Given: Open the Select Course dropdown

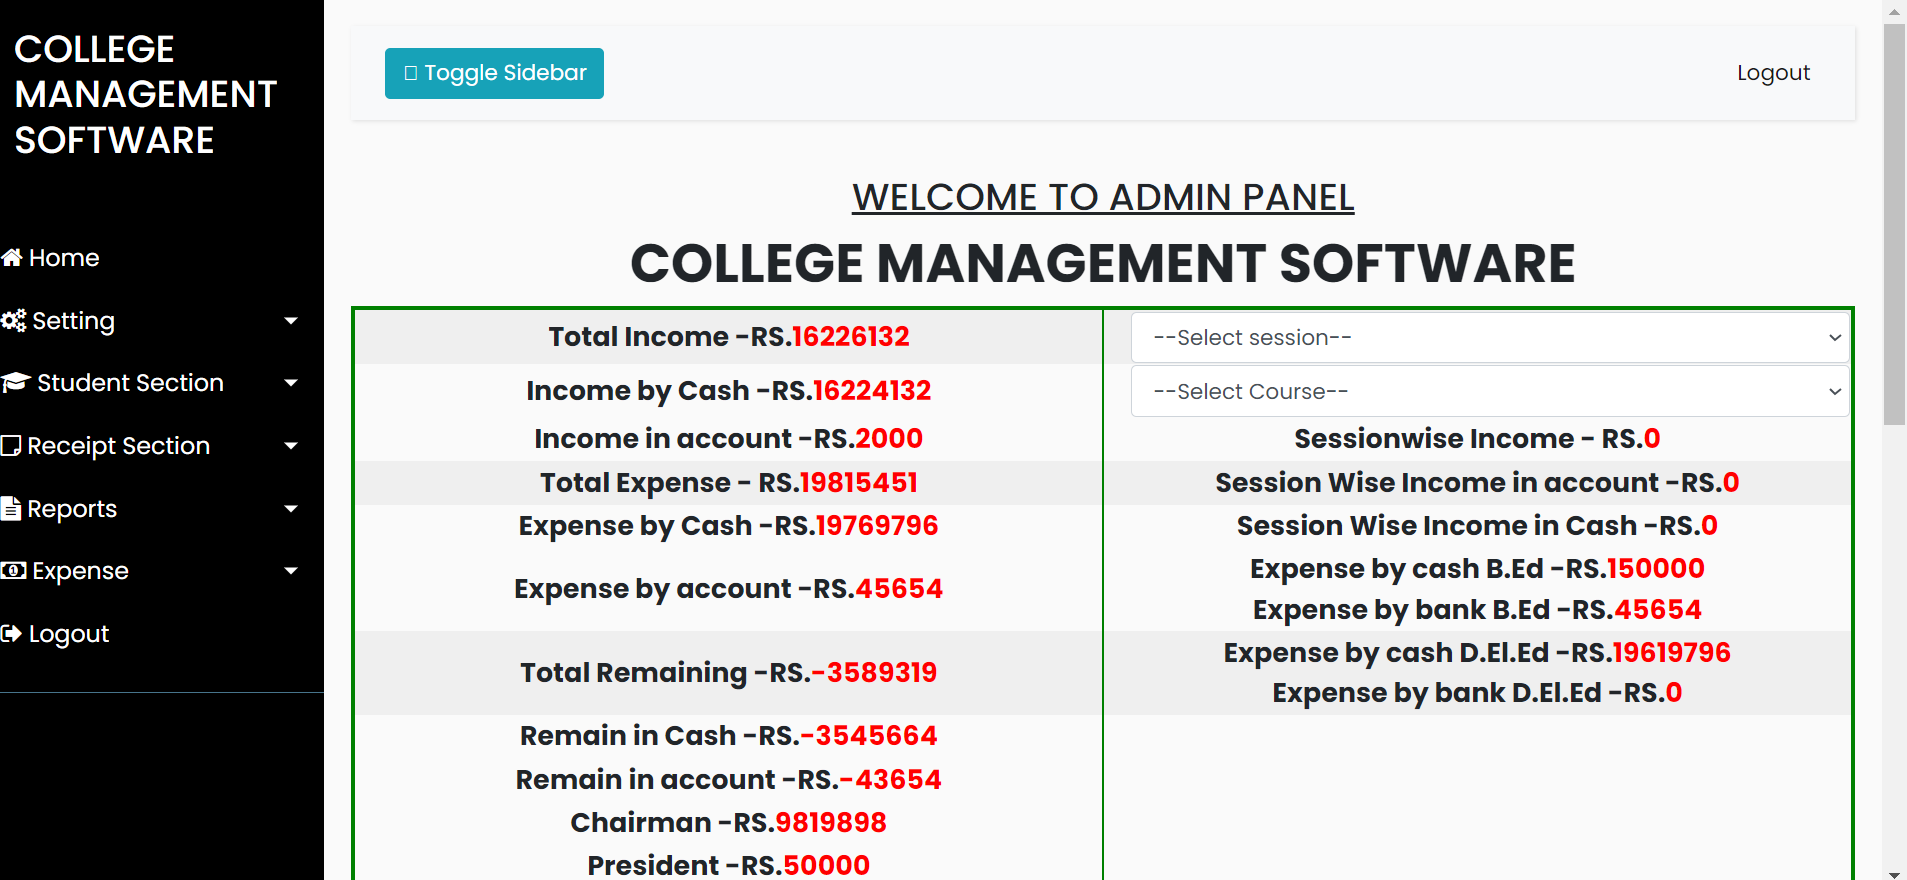Looking at the screenshot, I should pos(1489,392).
